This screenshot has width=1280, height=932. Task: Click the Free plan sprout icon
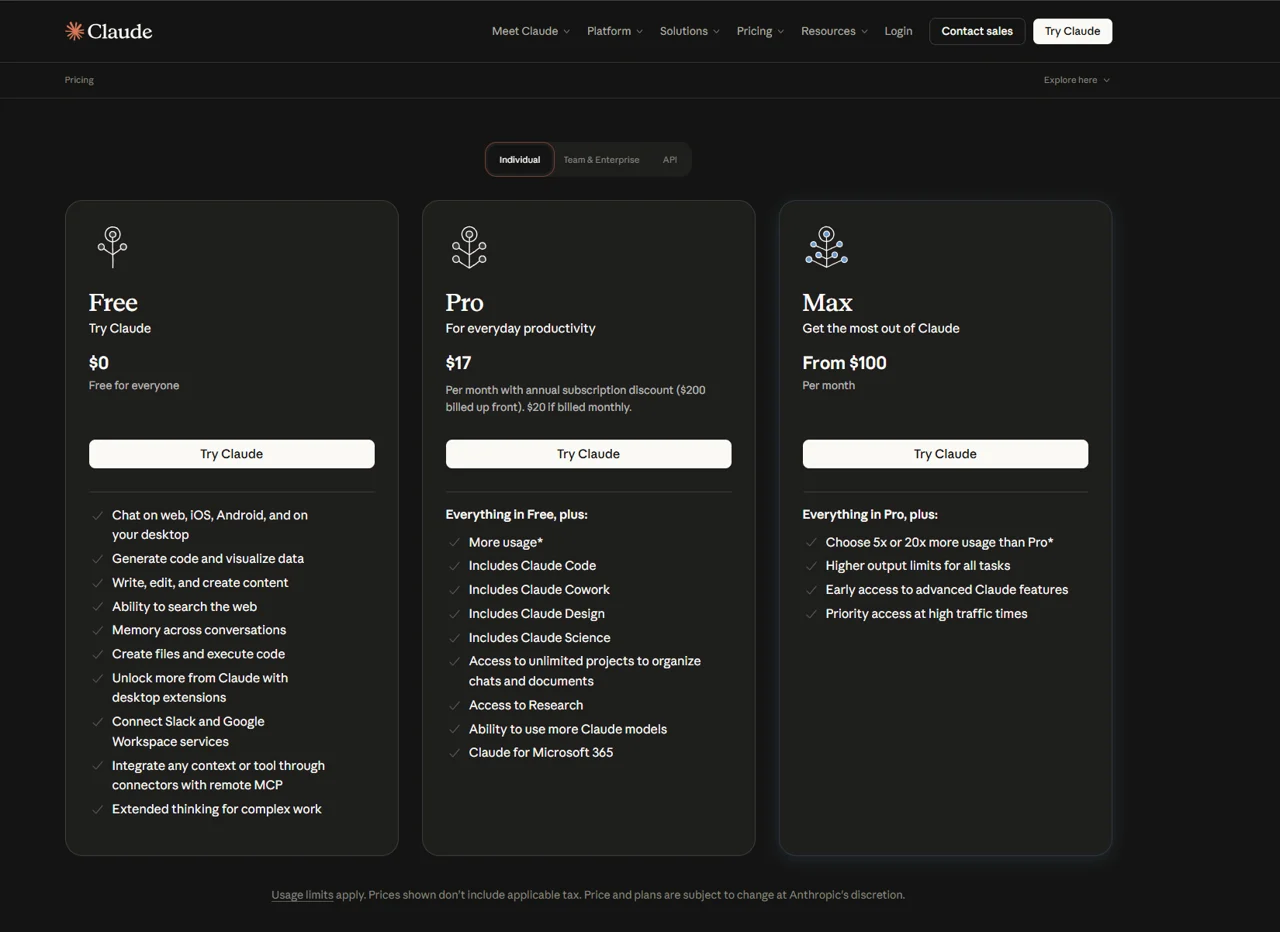tap(112, 246)
